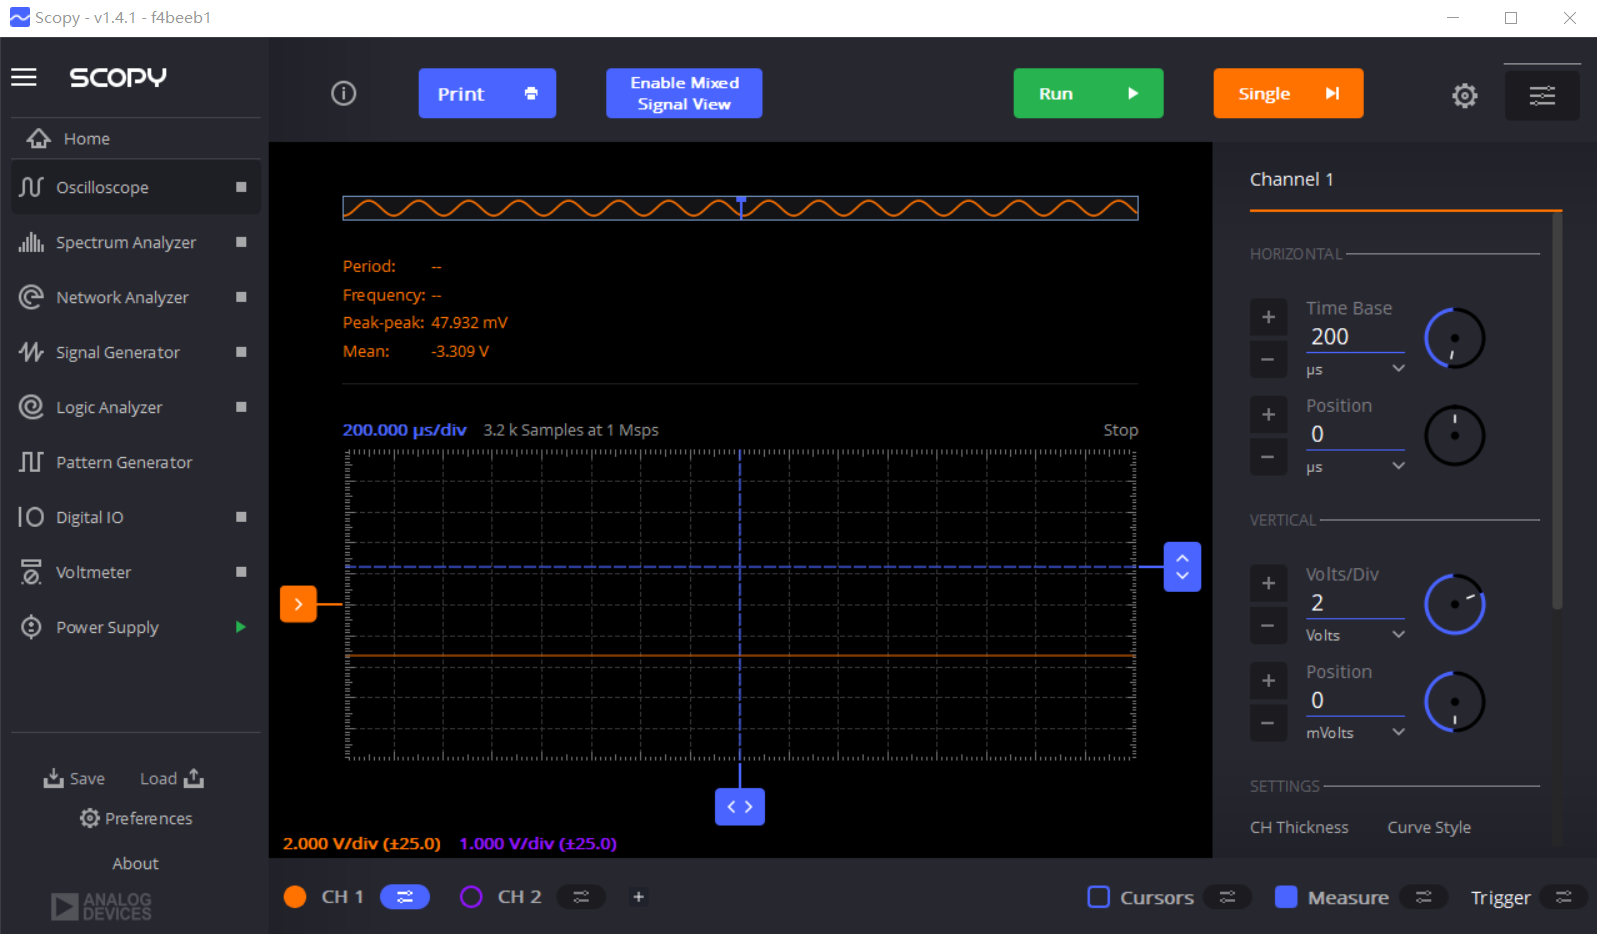Open Trigger settings icon
The height and width of the screenshot is (934, 1597).
click(1563, 897)
